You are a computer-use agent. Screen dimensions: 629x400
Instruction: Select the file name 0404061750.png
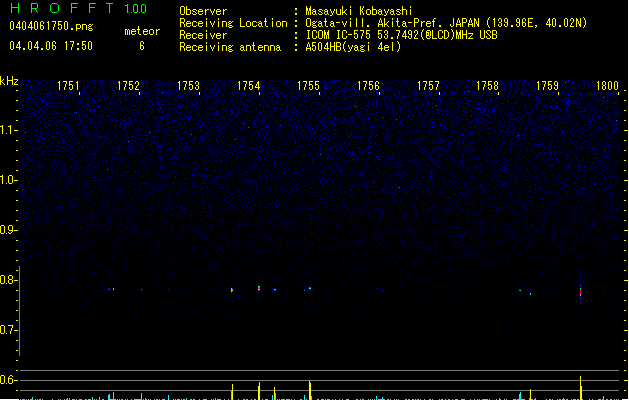[x=51, y=26]
